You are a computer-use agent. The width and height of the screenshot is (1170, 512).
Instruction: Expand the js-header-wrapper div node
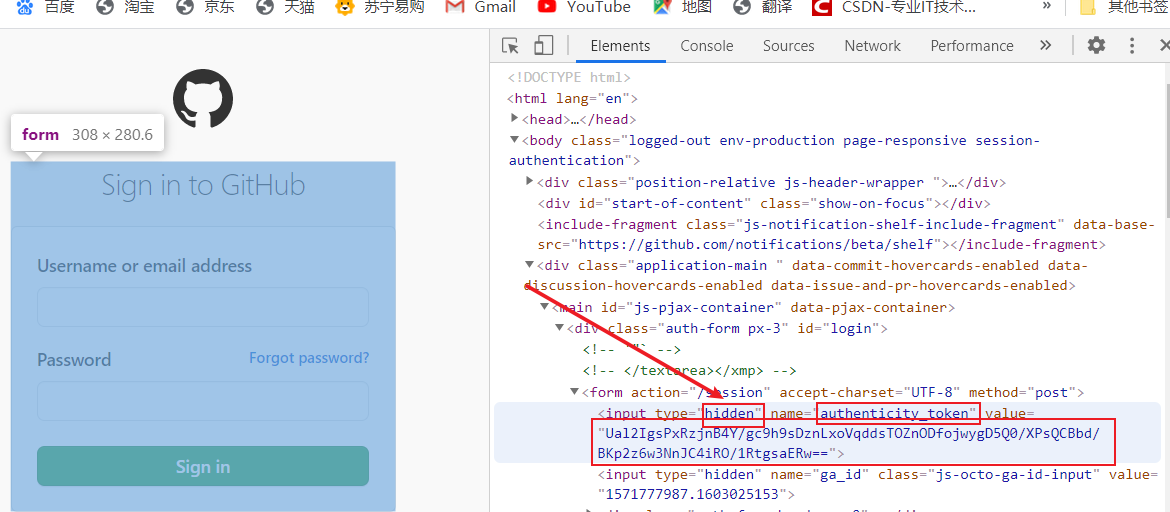[529, 181]
